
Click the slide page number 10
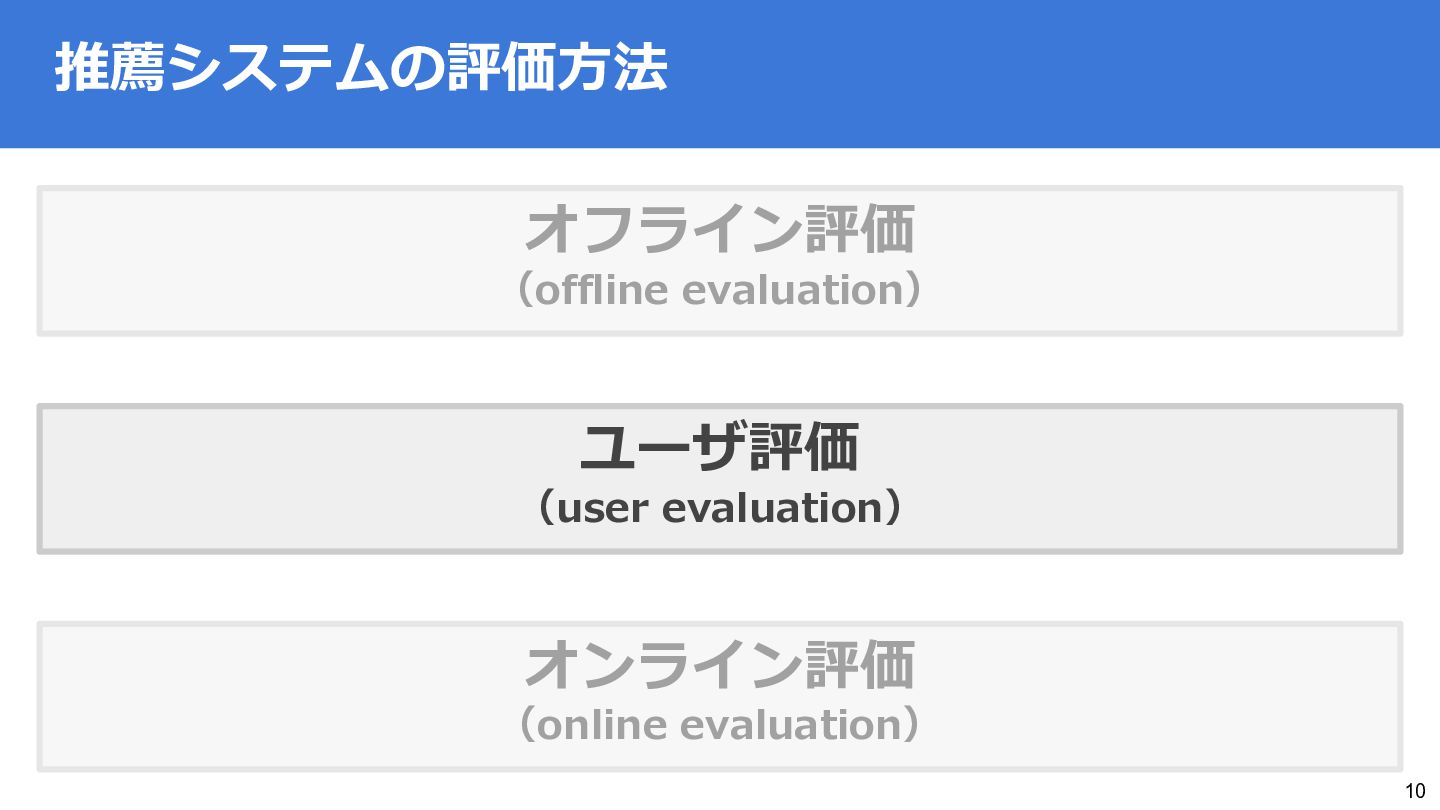pyautogui.click(x=1415, y=791)
